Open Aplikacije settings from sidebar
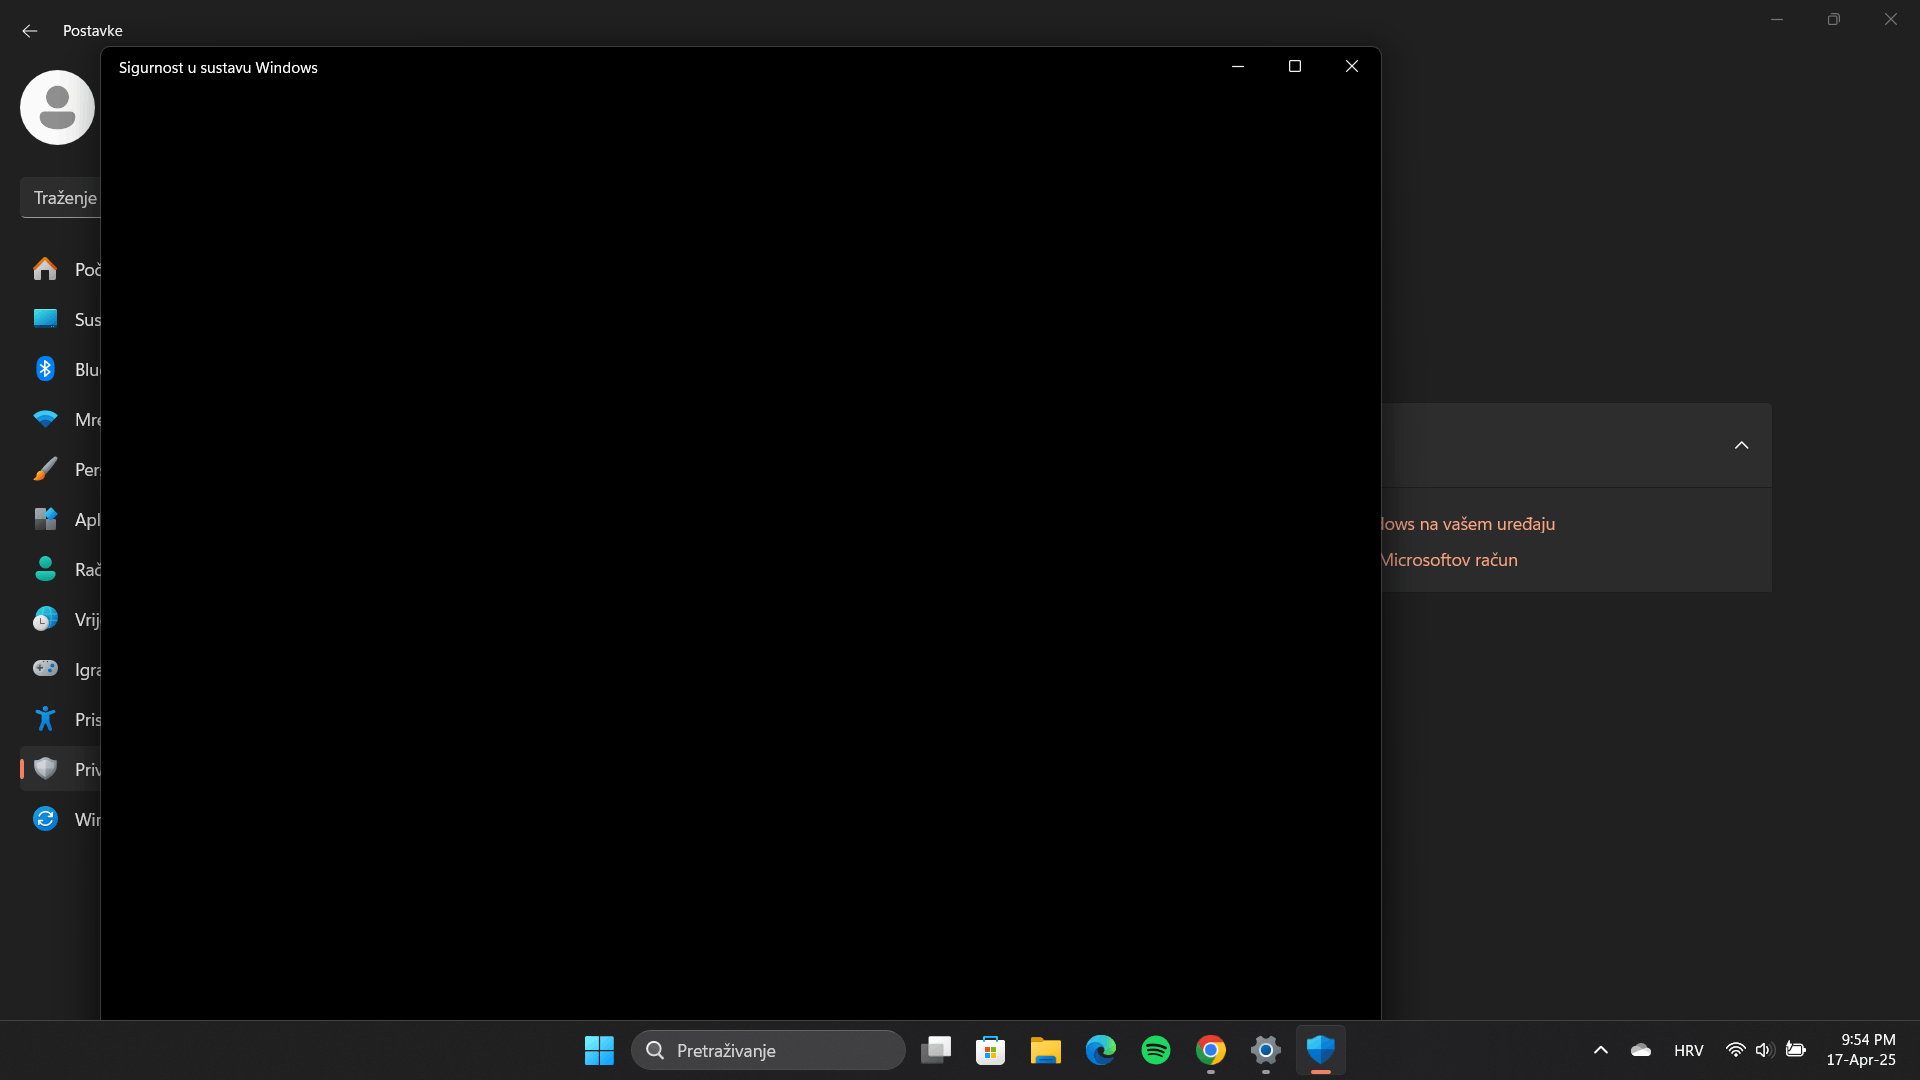 [45, 519]
